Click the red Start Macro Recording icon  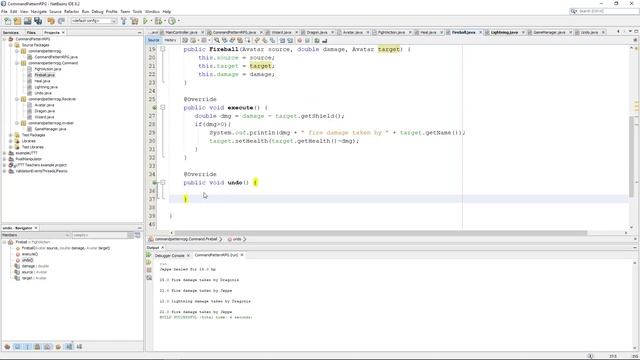coord(299,40)
